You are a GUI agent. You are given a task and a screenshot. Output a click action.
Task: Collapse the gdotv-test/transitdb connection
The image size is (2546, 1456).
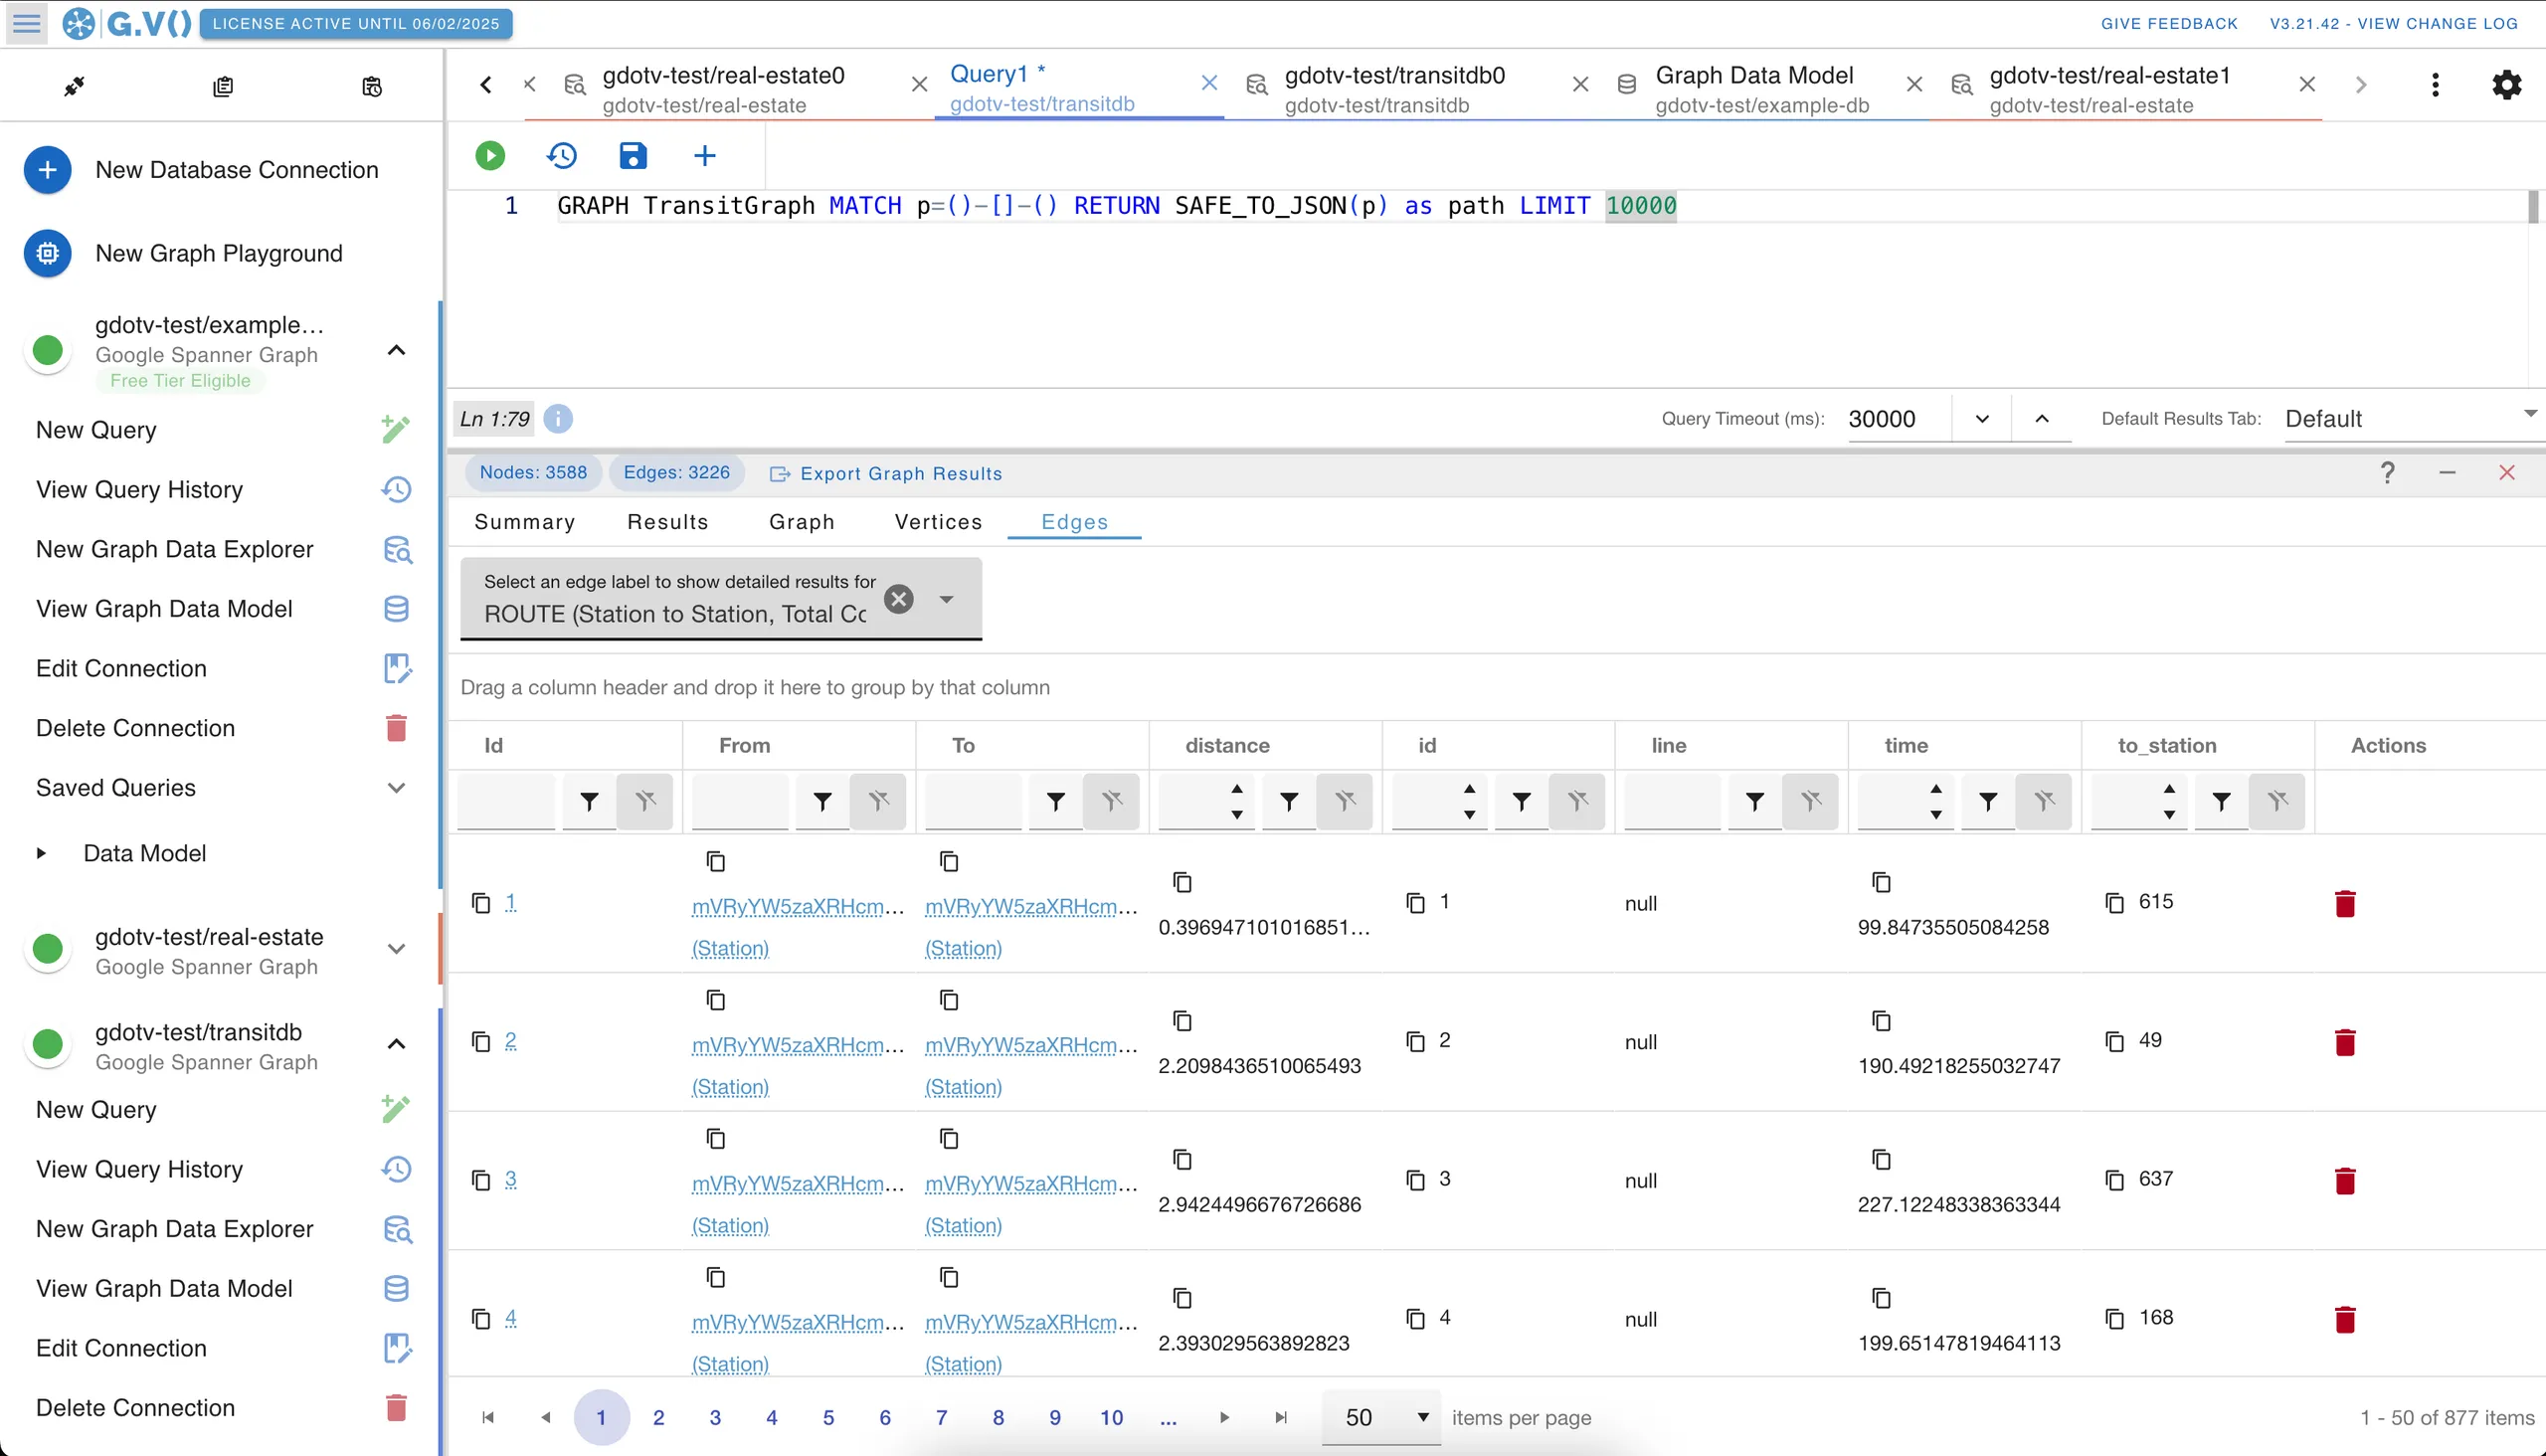(396, 1044)
